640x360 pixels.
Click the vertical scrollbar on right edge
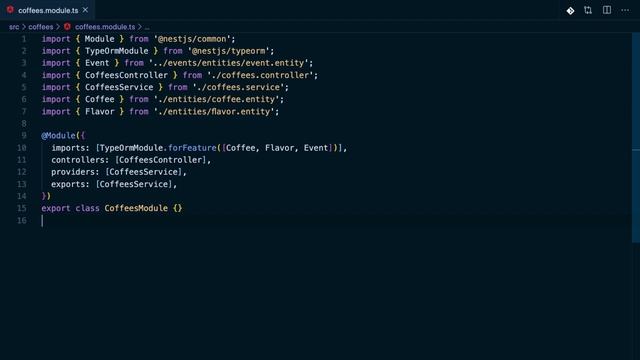(x=636, y=138)
